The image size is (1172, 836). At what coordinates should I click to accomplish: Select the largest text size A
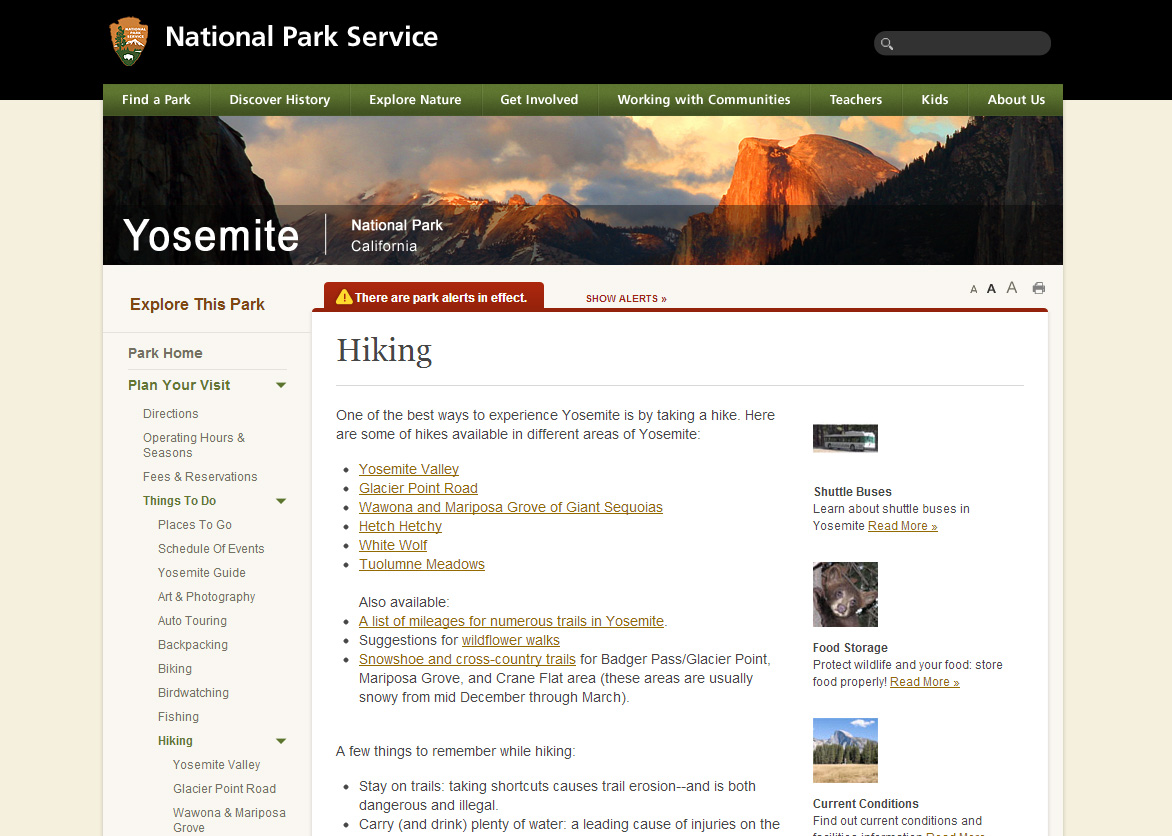[1012, 288]
